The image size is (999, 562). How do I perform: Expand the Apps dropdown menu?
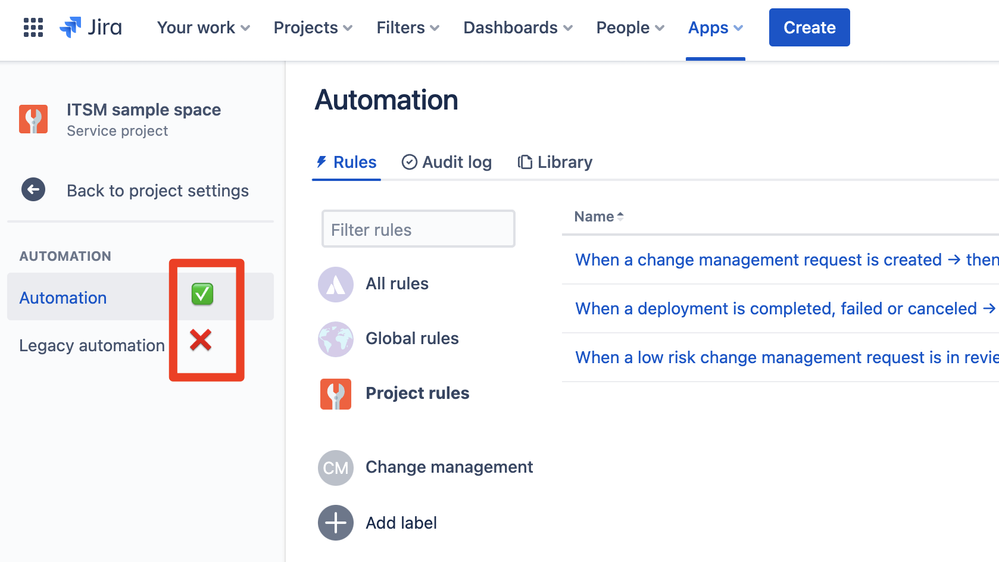[x=715, y=27]
